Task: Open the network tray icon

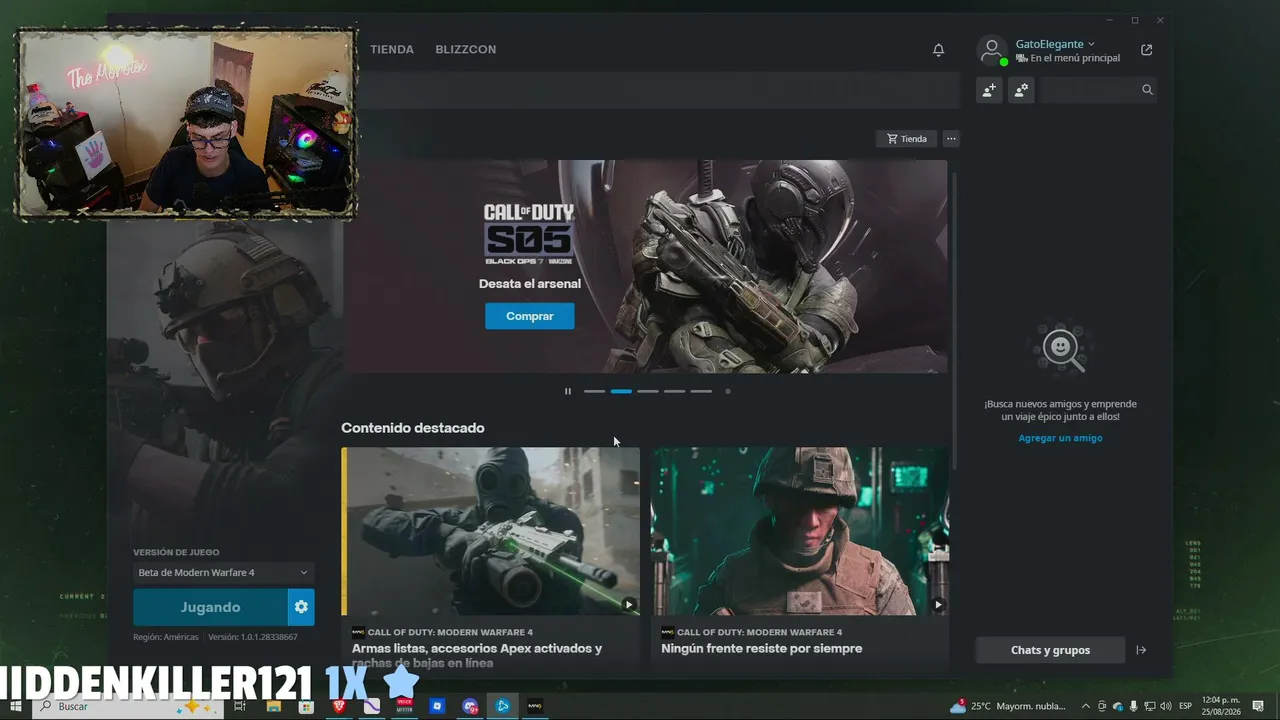Action: (1149, 706)
